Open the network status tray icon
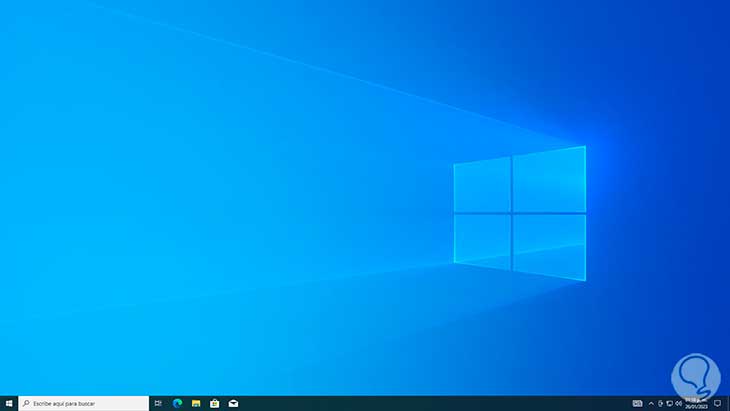 [669, 403]
